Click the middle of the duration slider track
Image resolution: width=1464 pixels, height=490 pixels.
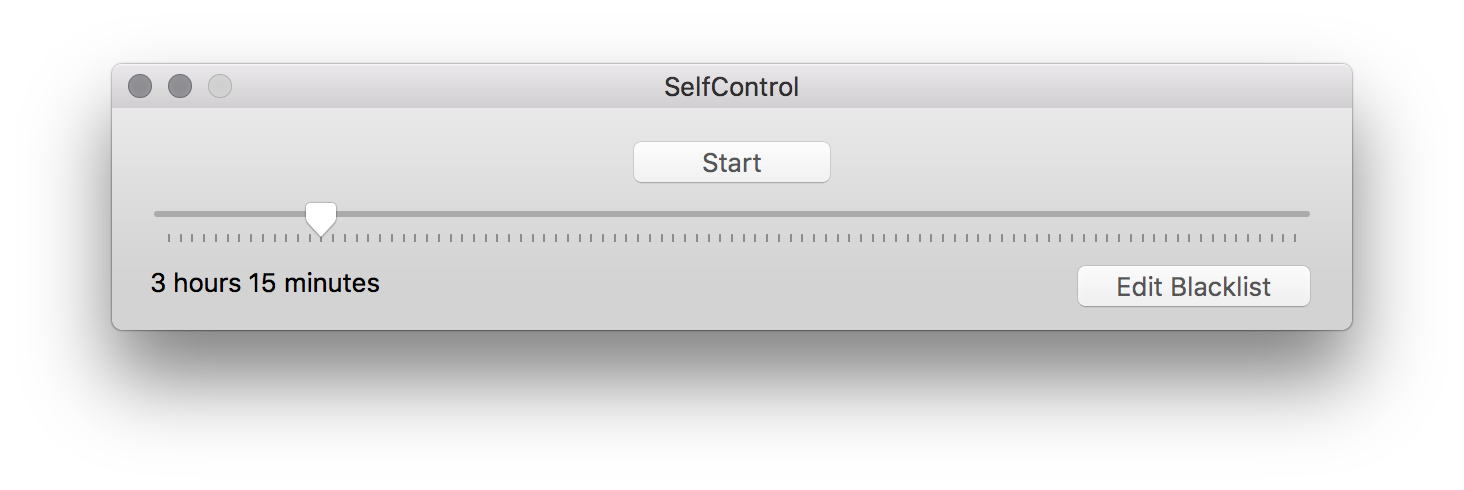coord(732,214)
